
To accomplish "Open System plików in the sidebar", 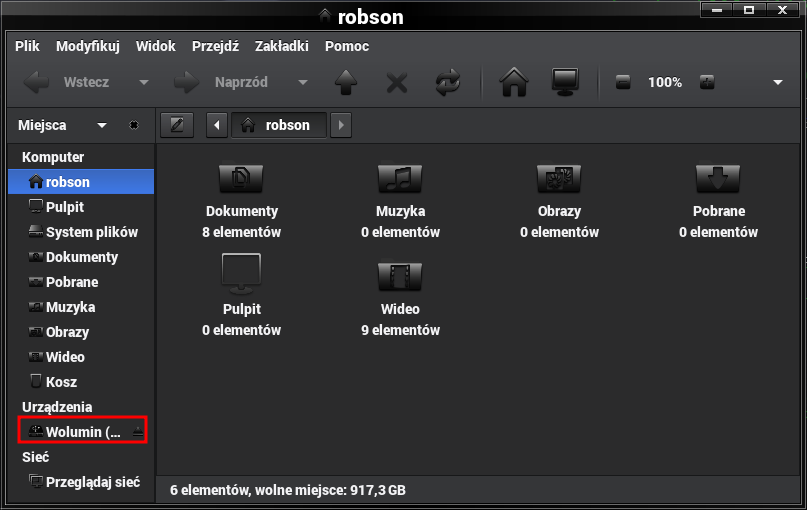I will pos(81,232).
